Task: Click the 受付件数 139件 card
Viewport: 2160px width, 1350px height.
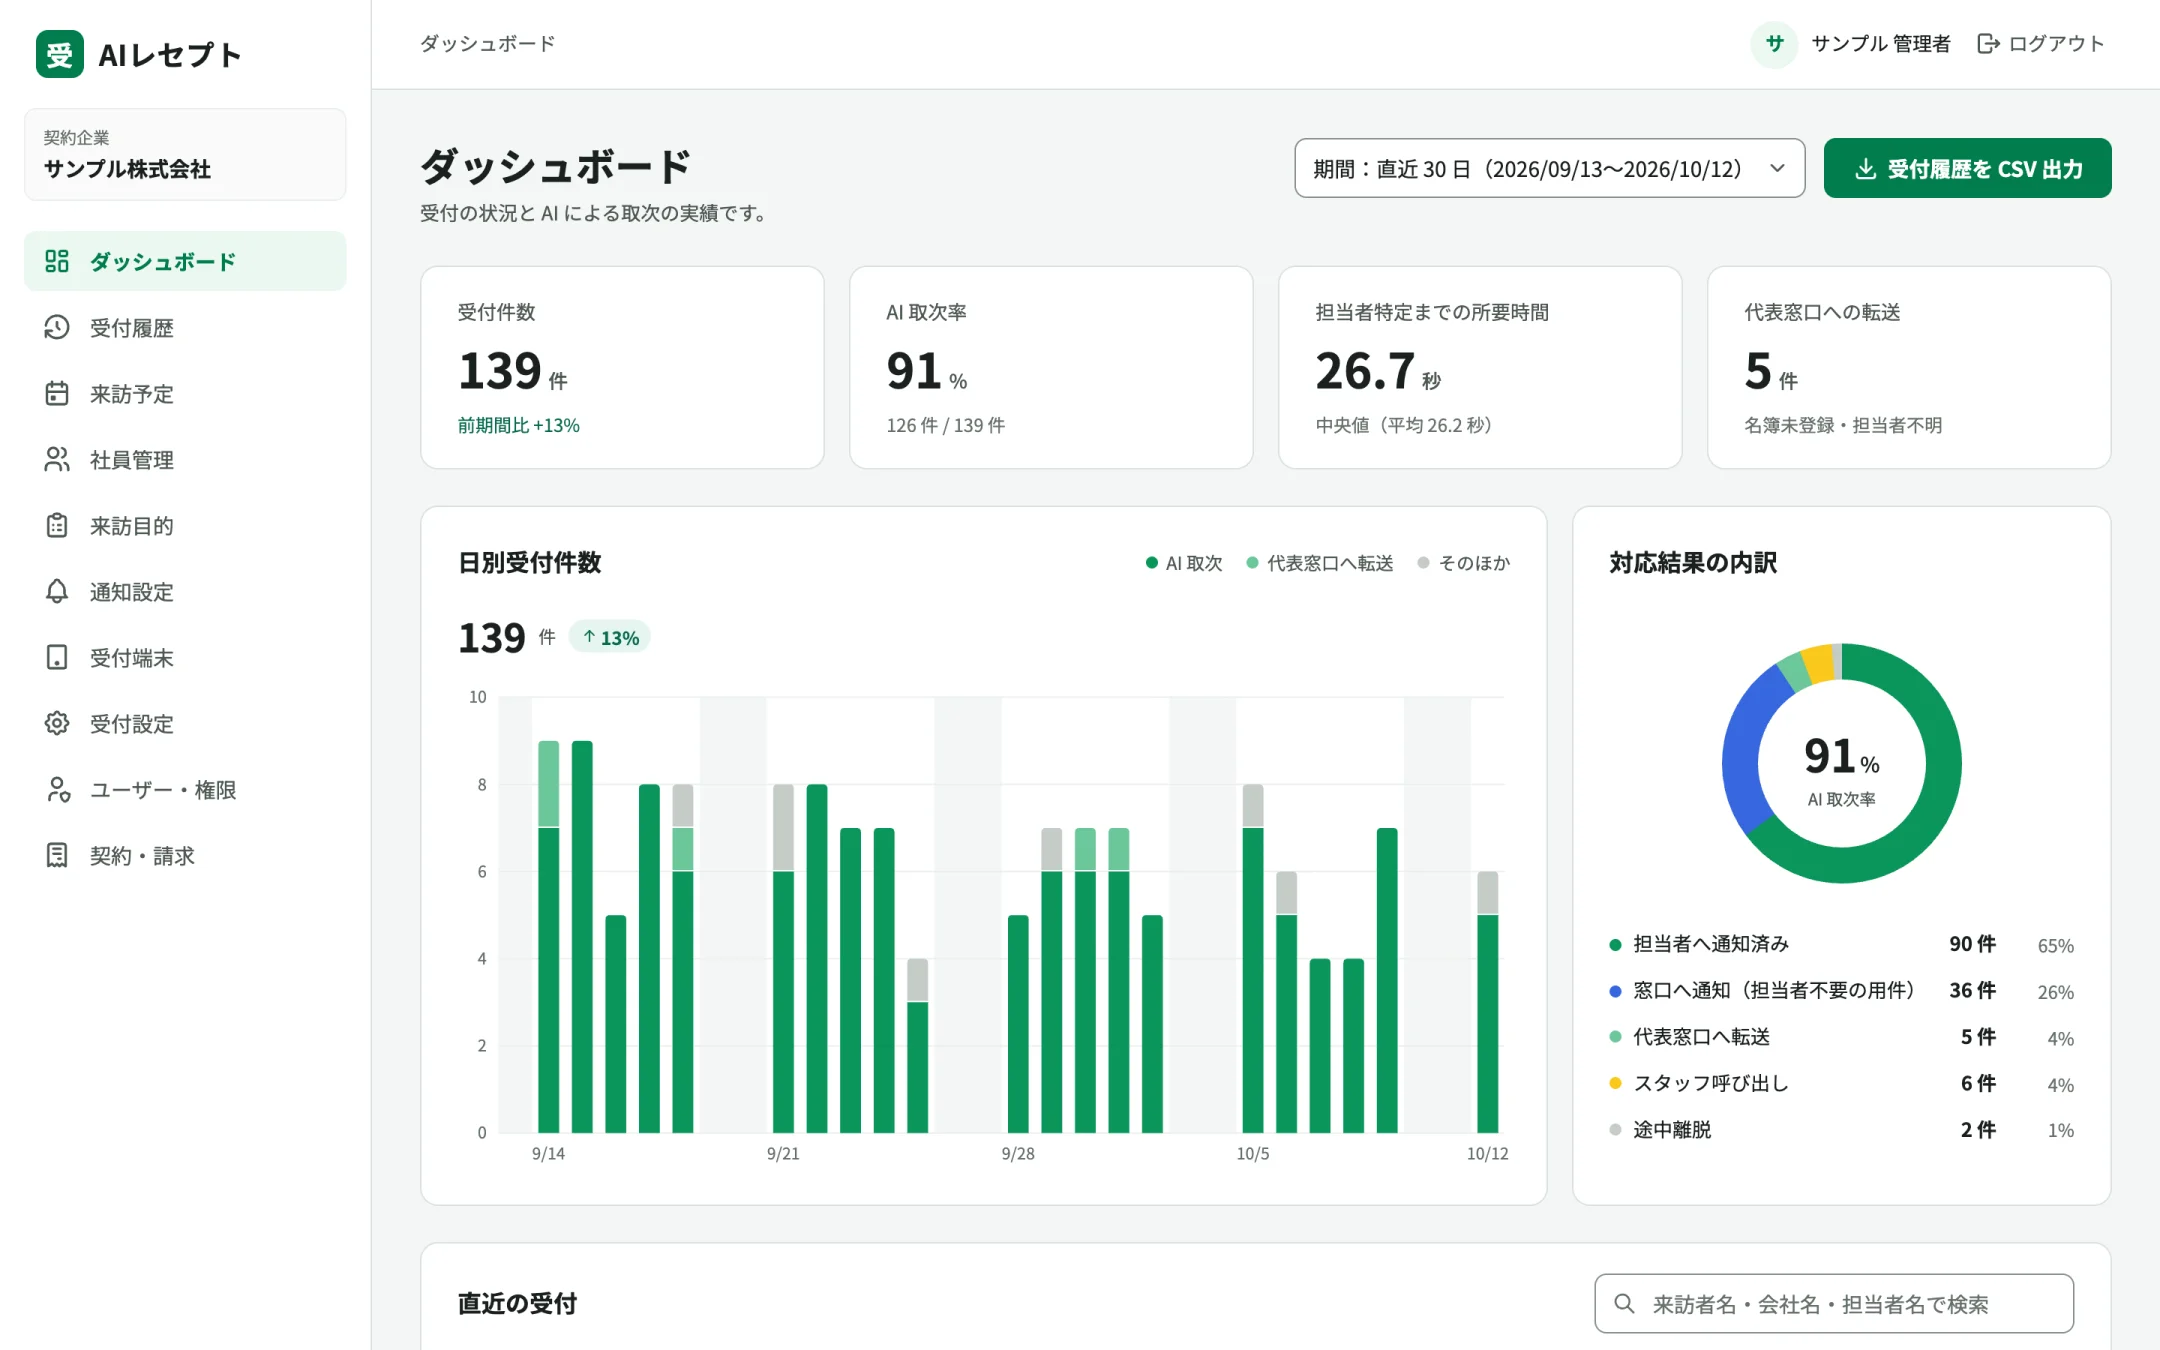Action: click(622, 367)
